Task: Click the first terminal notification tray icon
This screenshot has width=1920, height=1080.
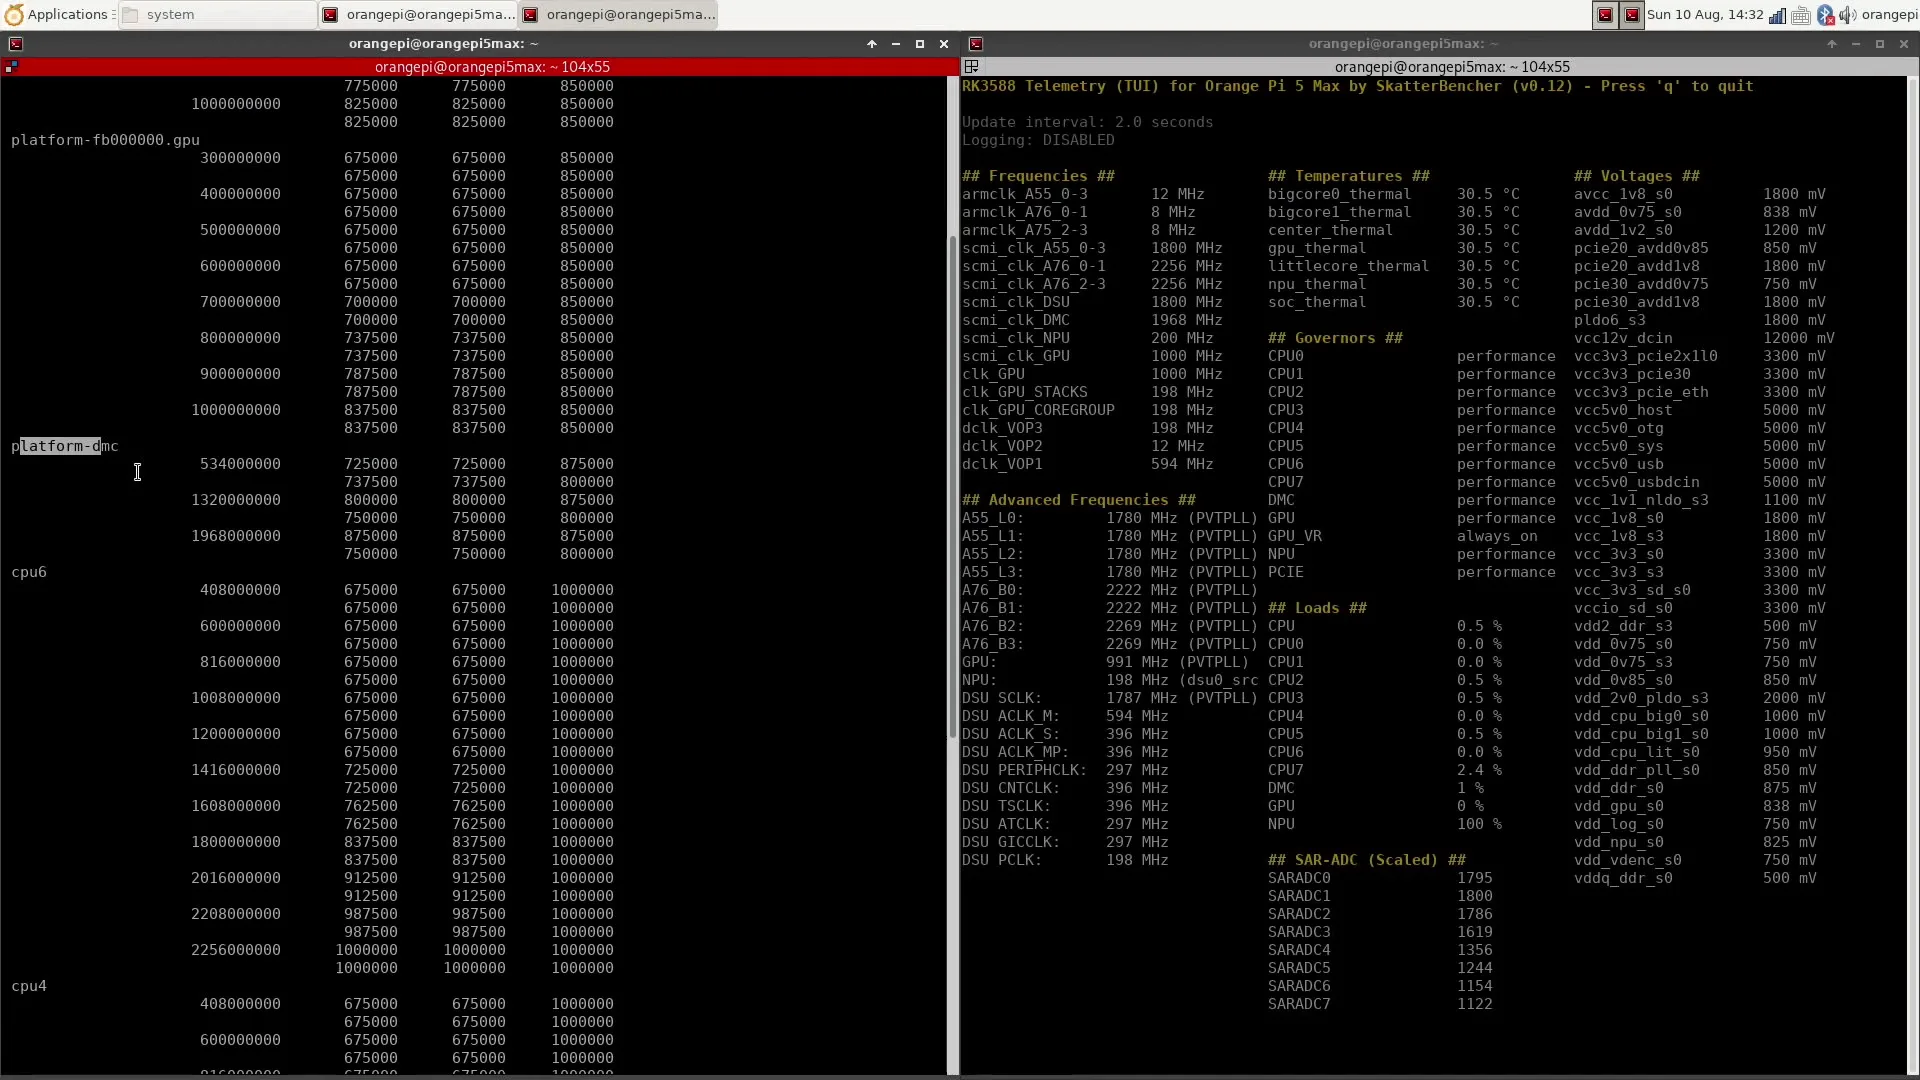Action: [1605, 15]
